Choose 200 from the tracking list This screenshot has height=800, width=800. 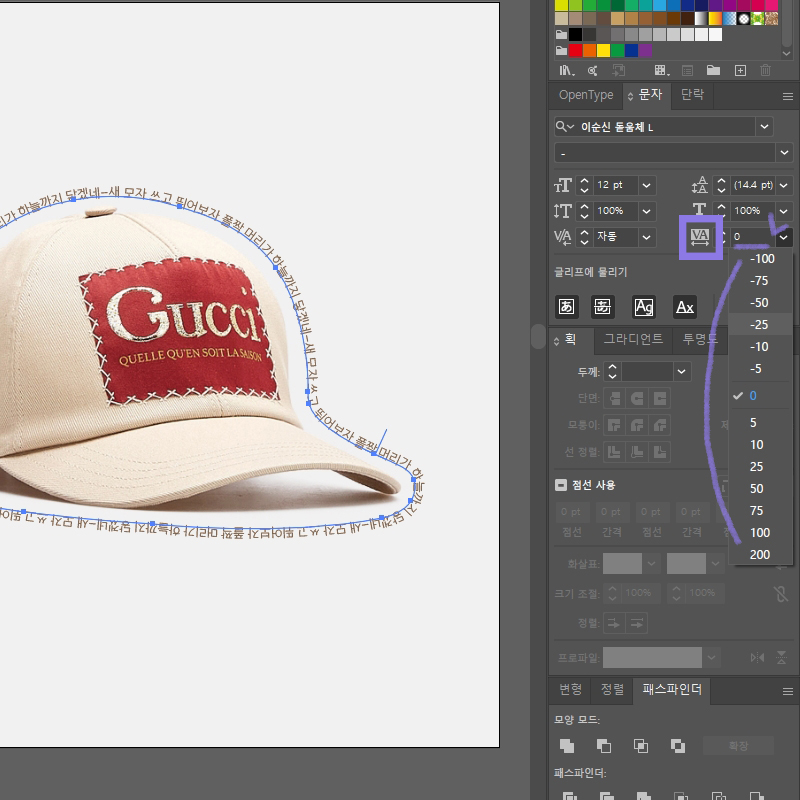[761, 555]
